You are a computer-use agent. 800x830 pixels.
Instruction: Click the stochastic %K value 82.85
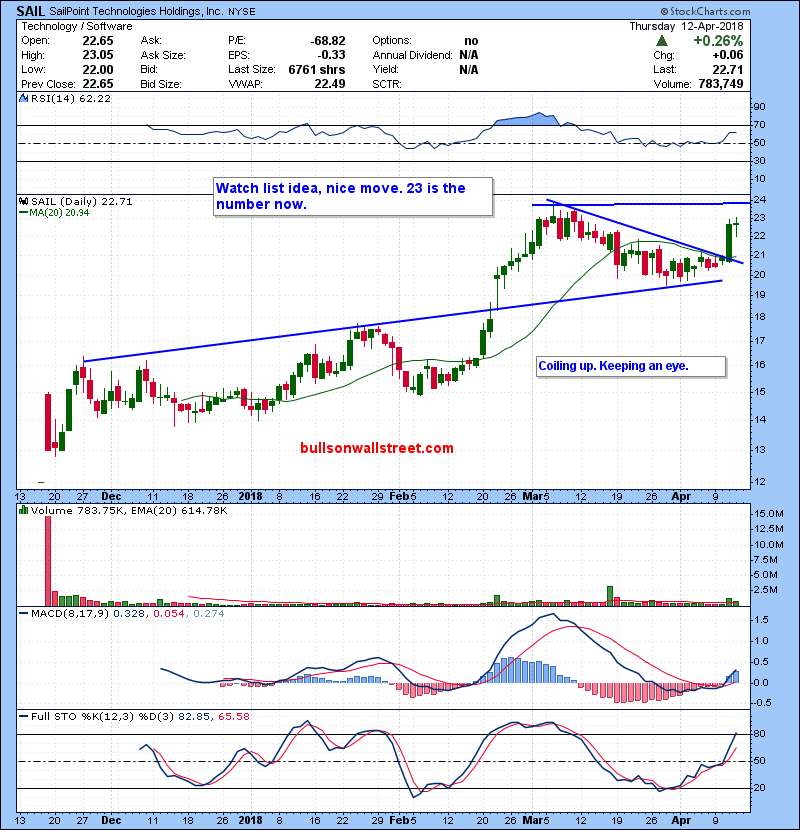[x=194, y=716]
